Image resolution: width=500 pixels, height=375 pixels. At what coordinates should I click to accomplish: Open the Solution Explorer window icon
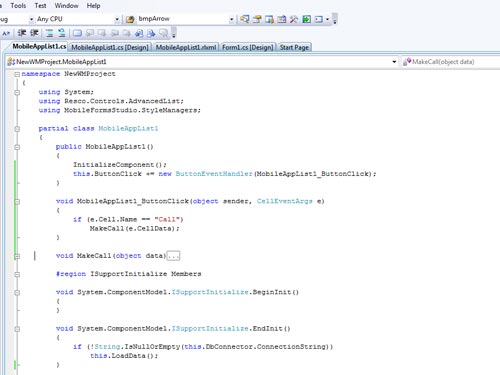244,19
